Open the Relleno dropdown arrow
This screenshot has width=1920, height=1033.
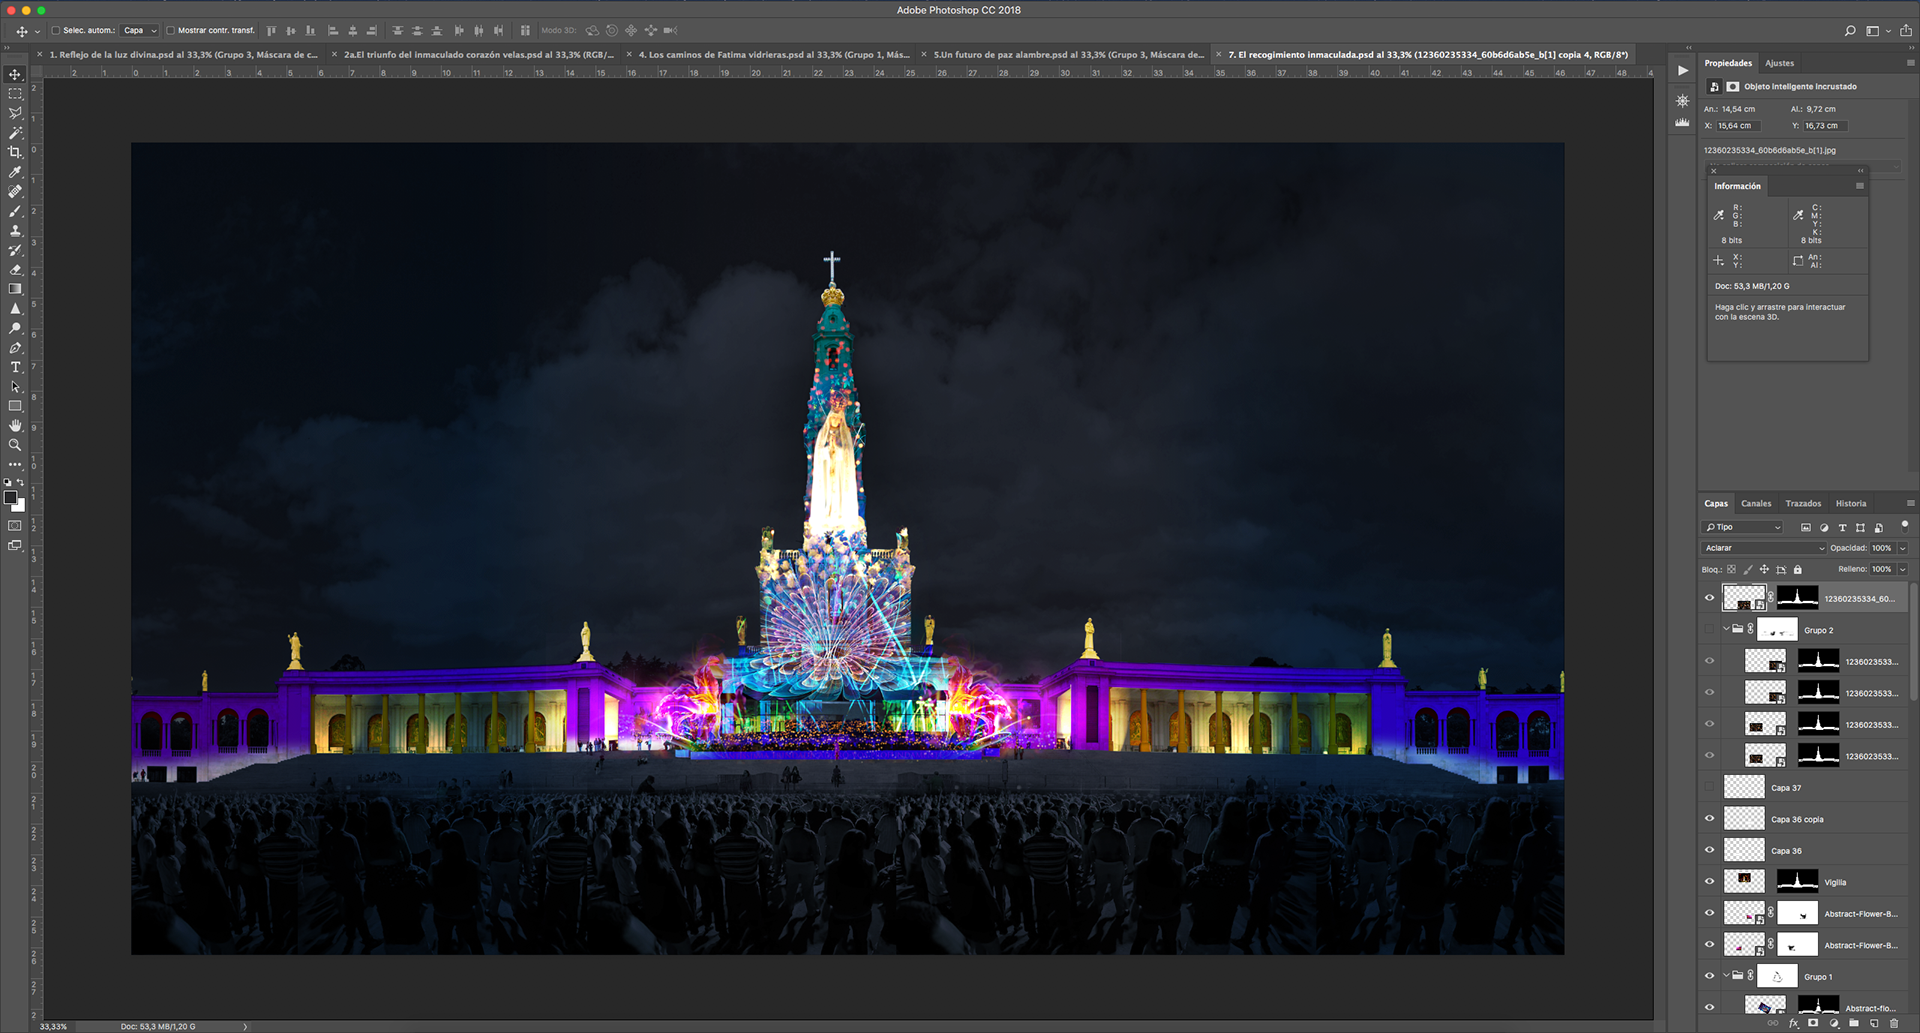point(1903,569)
